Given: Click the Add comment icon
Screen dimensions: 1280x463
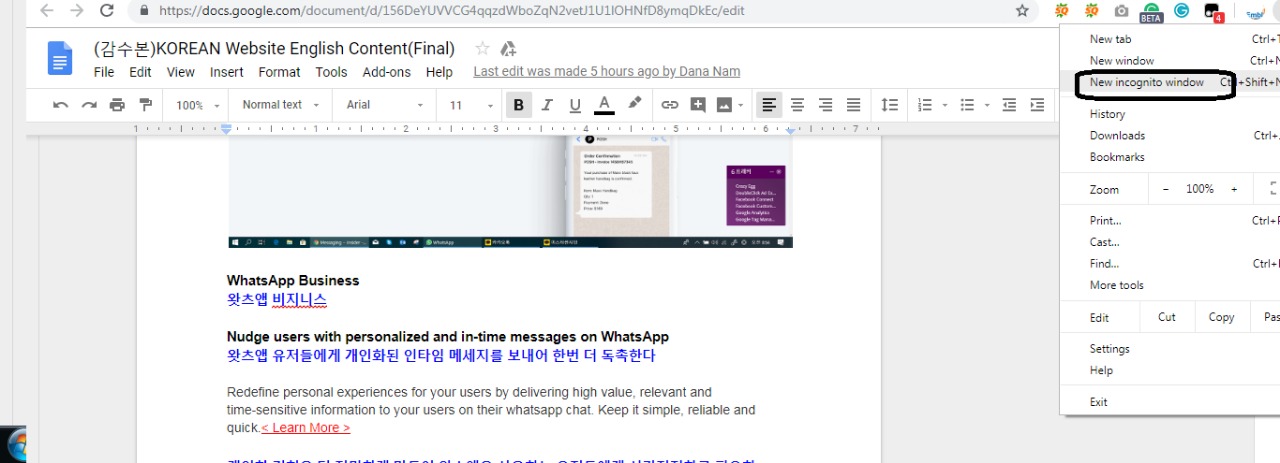Looking at the screenshot, I should (698, 105).
